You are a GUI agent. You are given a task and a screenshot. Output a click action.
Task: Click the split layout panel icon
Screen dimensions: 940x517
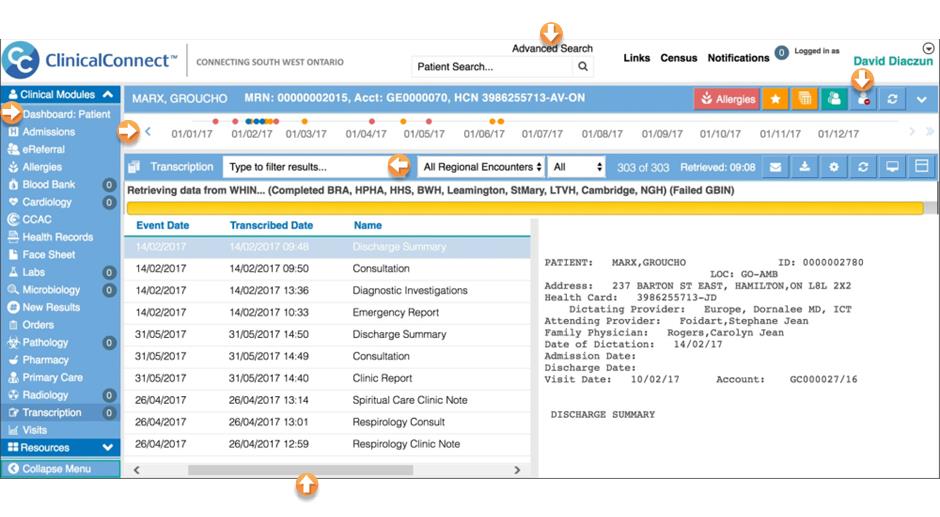921,167
